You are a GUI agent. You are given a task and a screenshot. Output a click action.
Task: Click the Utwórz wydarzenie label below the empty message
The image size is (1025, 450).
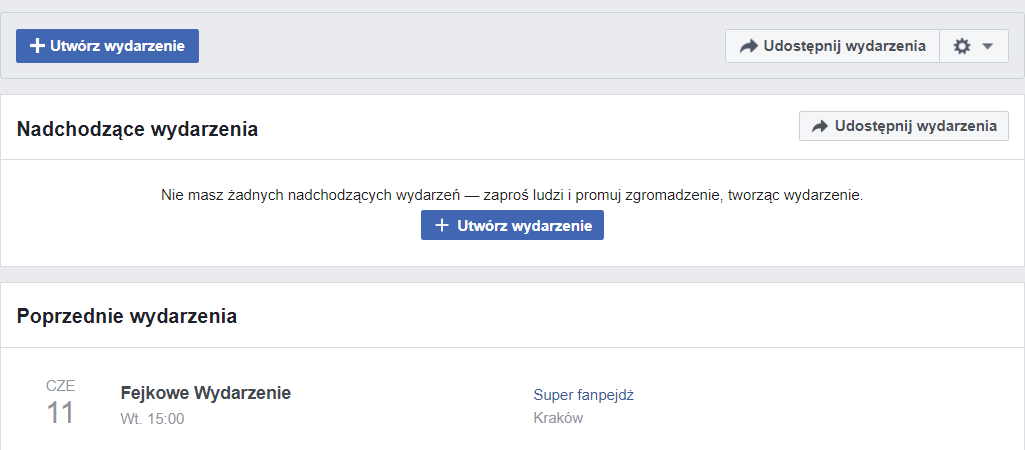pos(524,226)
